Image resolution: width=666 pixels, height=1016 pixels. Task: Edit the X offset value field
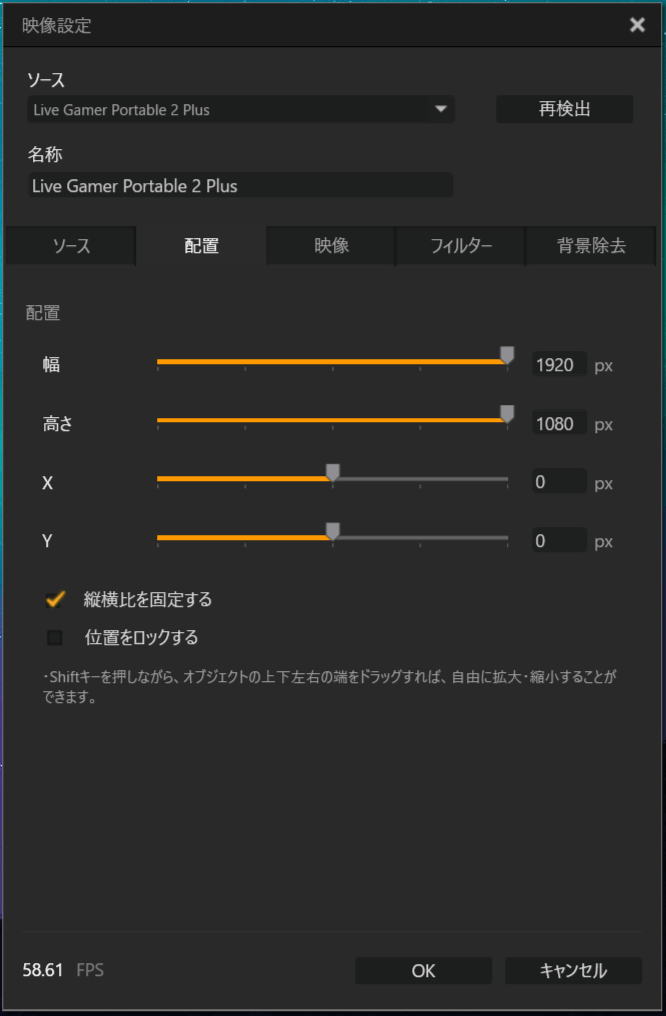559,483
